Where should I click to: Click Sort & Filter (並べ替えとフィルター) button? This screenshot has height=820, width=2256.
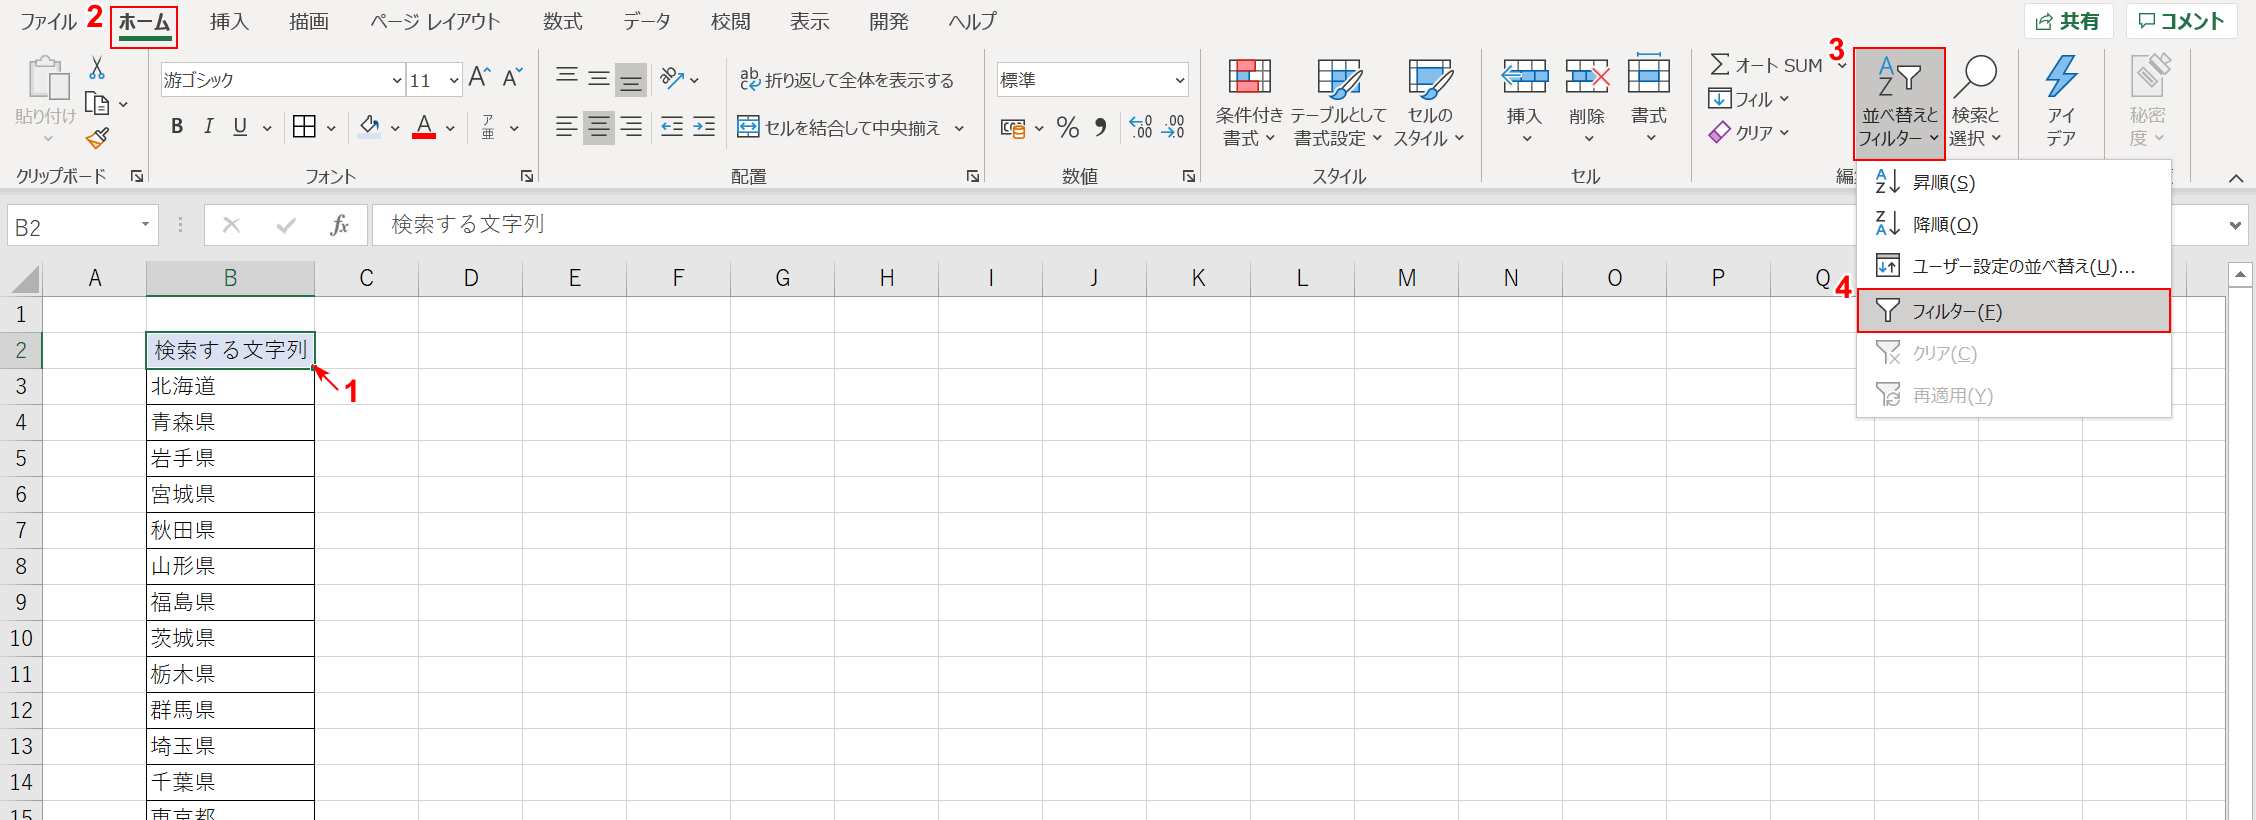click(1899, 103)
